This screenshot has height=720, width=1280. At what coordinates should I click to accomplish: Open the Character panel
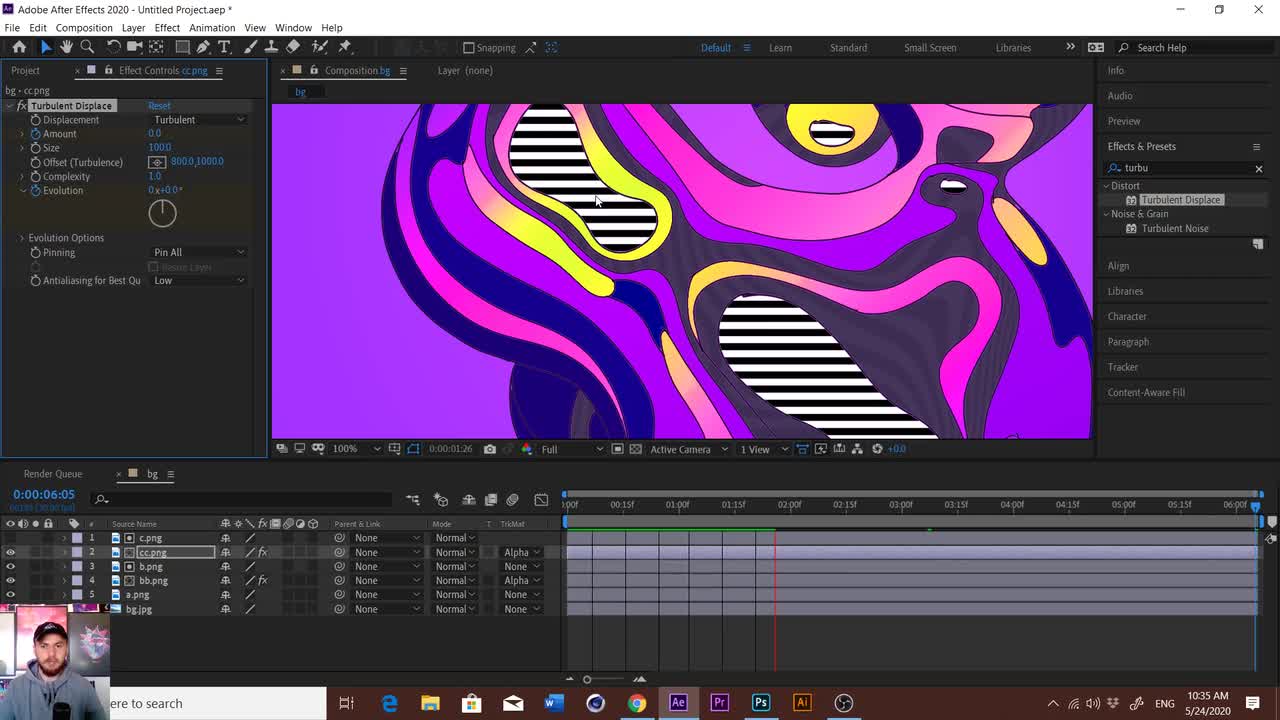pyautogui.click(x=1126, y=316)
